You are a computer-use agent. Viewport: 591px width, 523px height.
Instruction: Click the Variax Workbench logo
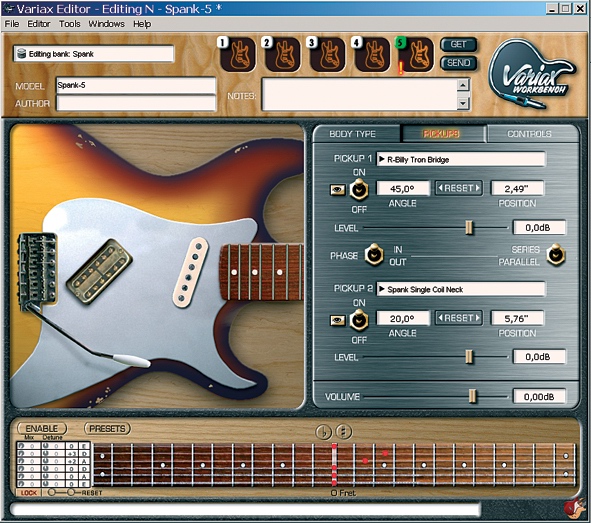pyautogui.click(x=531, y=73)
